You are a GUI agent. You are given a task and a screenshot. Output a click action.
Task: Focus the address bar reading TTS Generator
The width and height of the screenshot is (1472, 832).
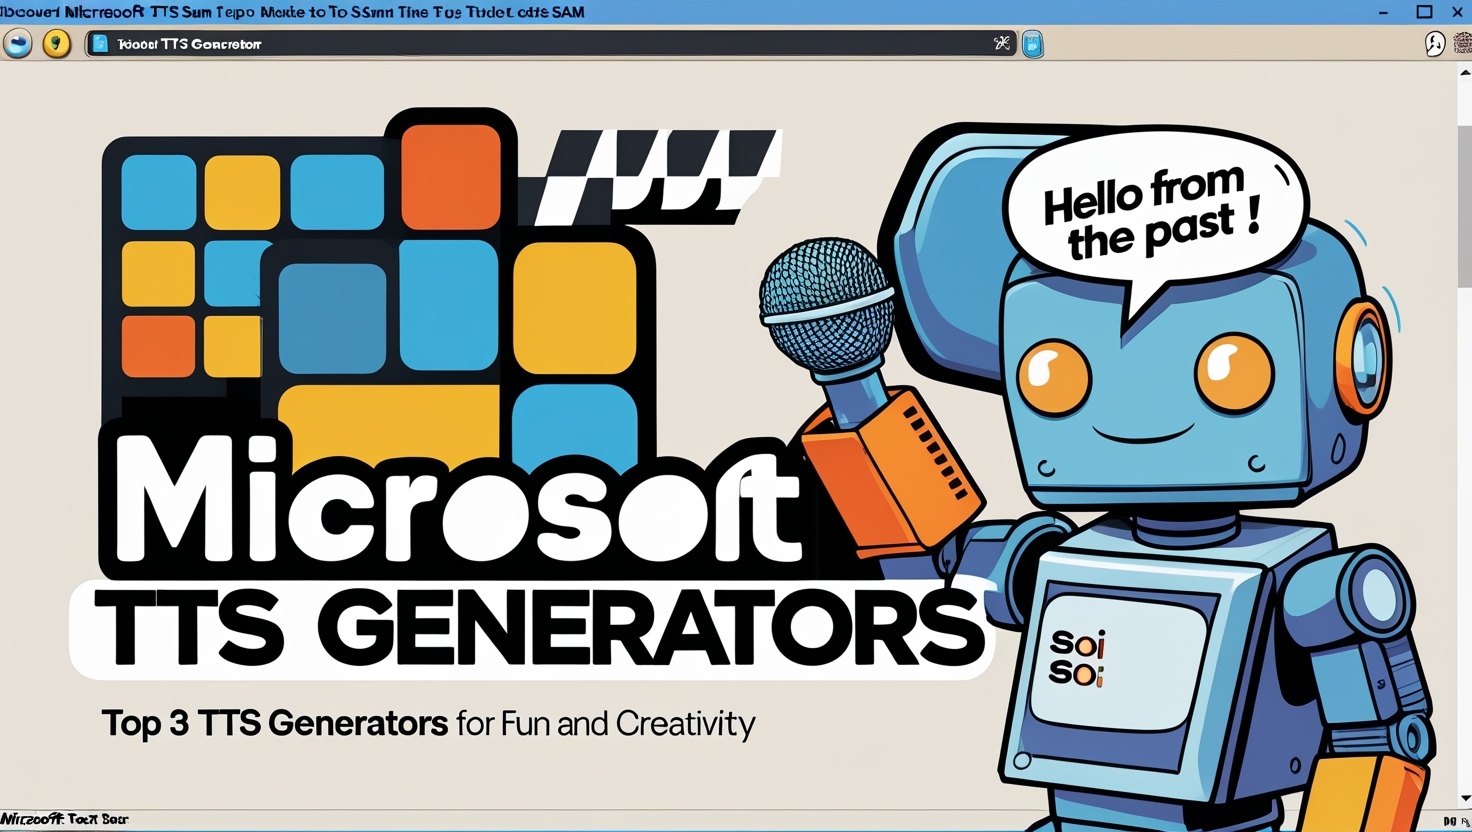click(x=551, y=44)
